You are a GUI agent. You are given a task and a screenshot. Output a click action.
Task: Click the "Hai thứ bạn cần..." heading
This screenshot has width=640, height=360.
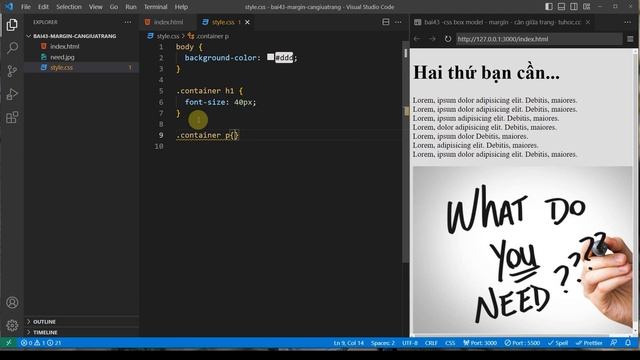tap(486, 73)
